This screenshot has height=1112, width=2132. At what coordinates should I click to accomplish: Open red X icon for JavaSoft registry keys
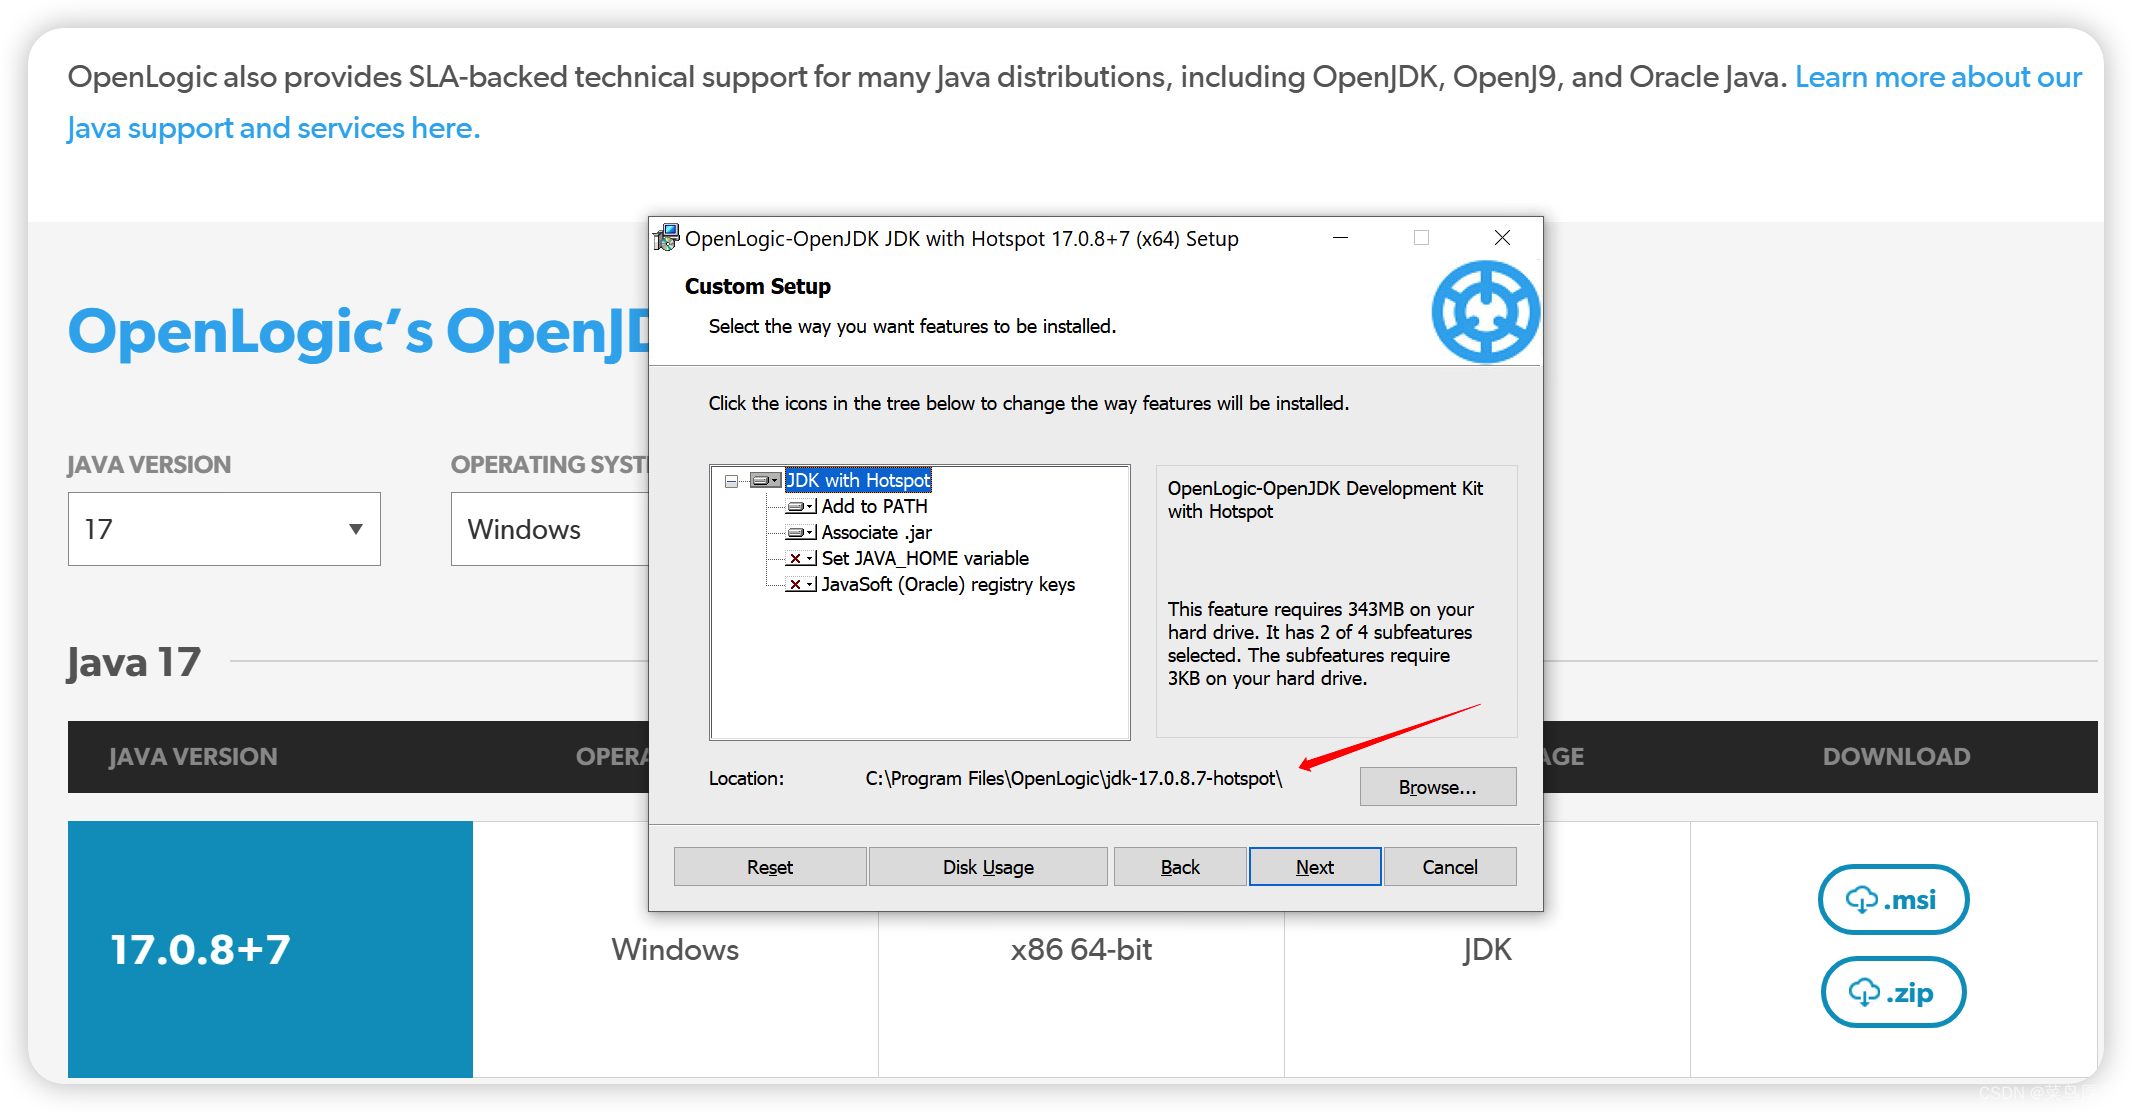(x=801, y=585)
